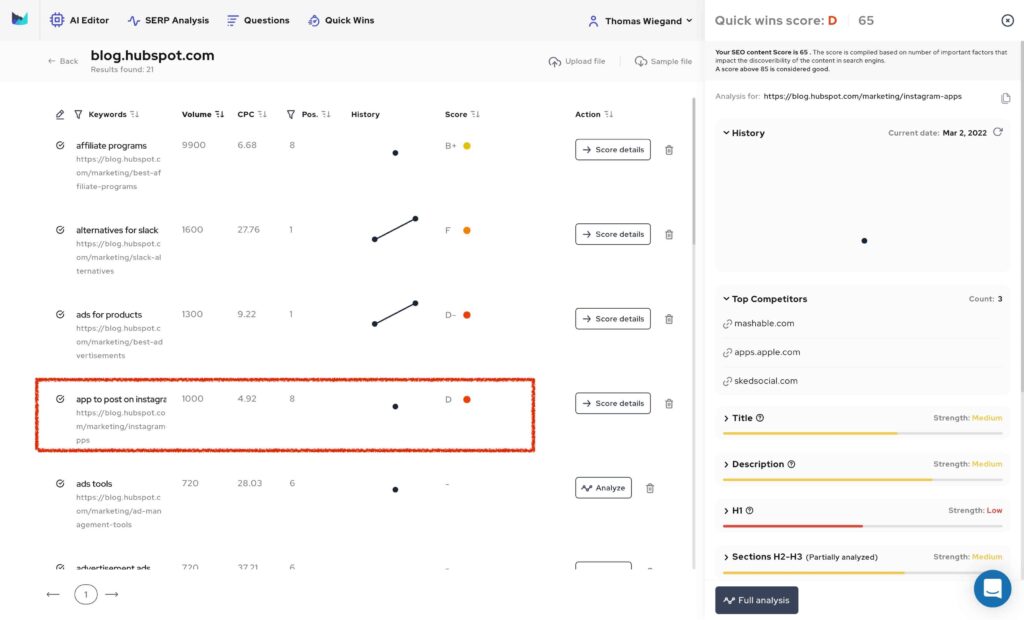The width and height of the screenshot is (1024, 620).
Task: Delete the ads for products keyword
Action: (x=669, y=319)
